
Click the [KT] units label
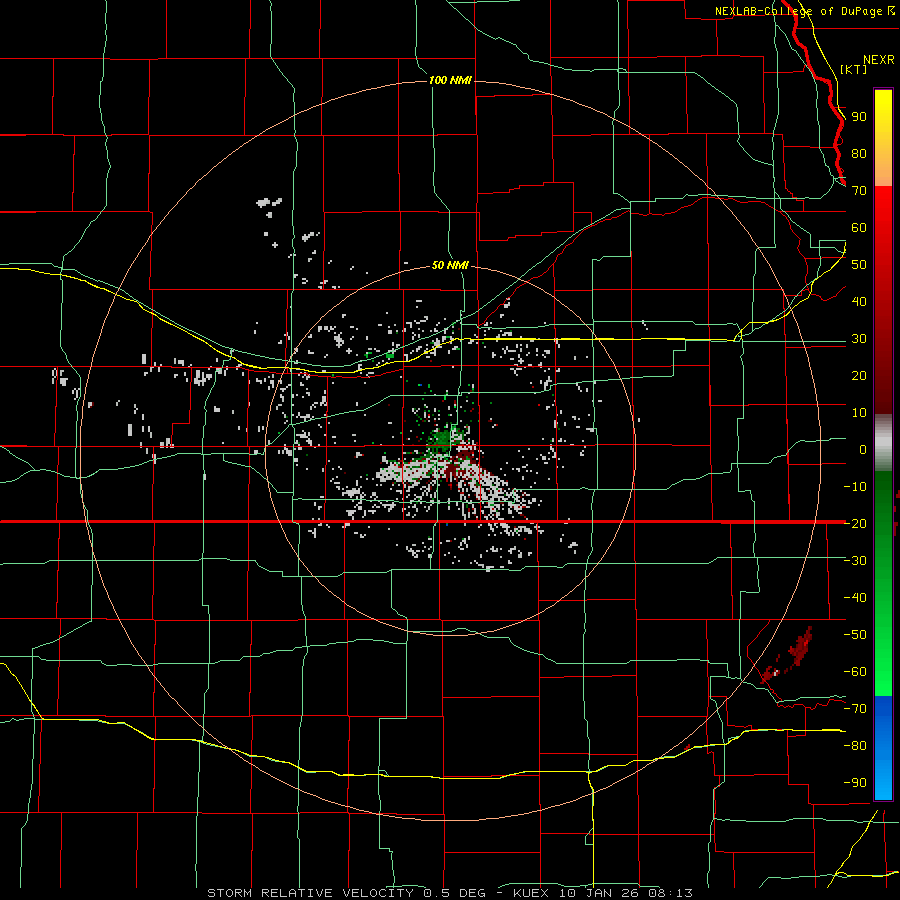click(x=854, y=69)
